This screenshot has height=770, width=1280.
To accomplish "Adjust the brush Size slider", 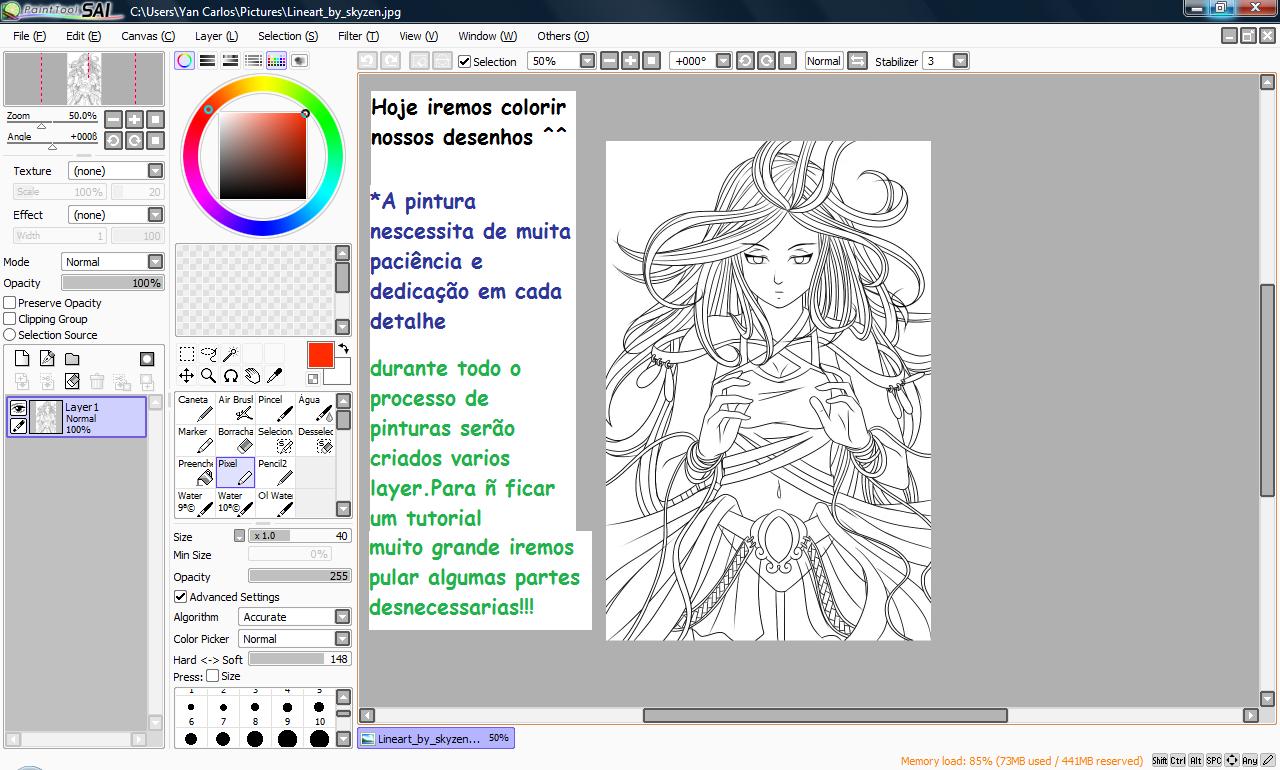I will pos(300,536).
